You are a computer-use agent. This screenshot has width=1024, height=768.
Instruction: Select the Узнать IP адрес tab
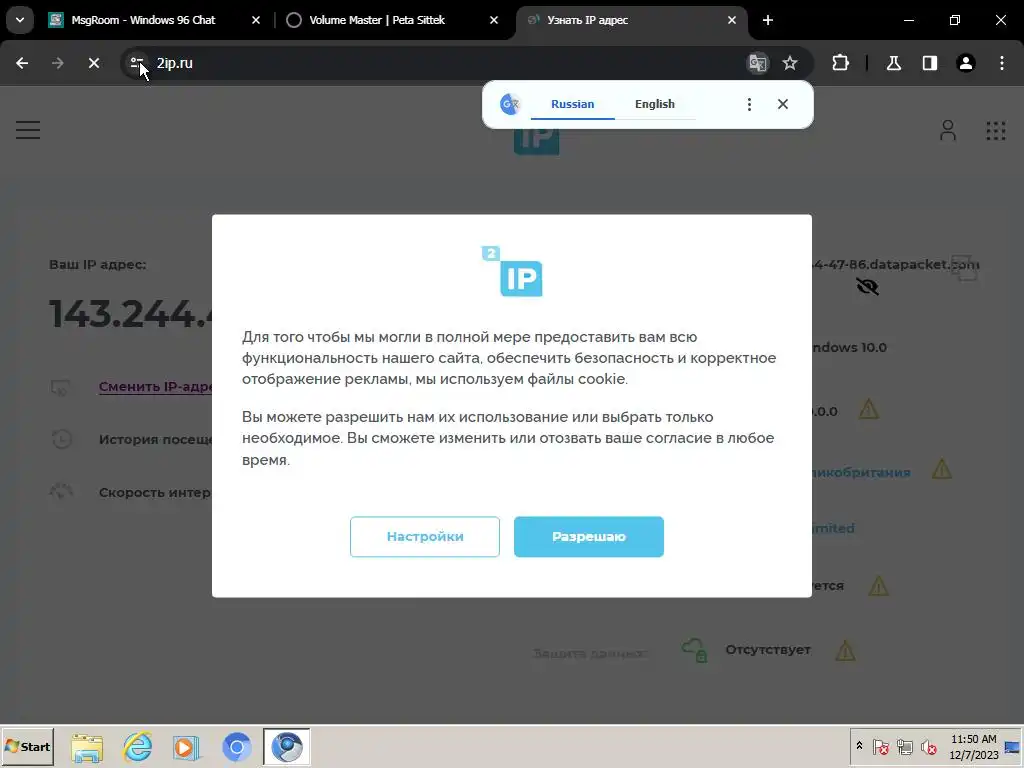coord(588,20)
